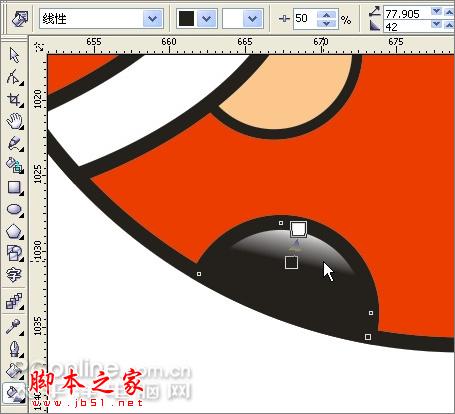Screen dimensions: 455x414
Task: Click the fill angle field showing 77.905
Action: click(x=407, y=14)
